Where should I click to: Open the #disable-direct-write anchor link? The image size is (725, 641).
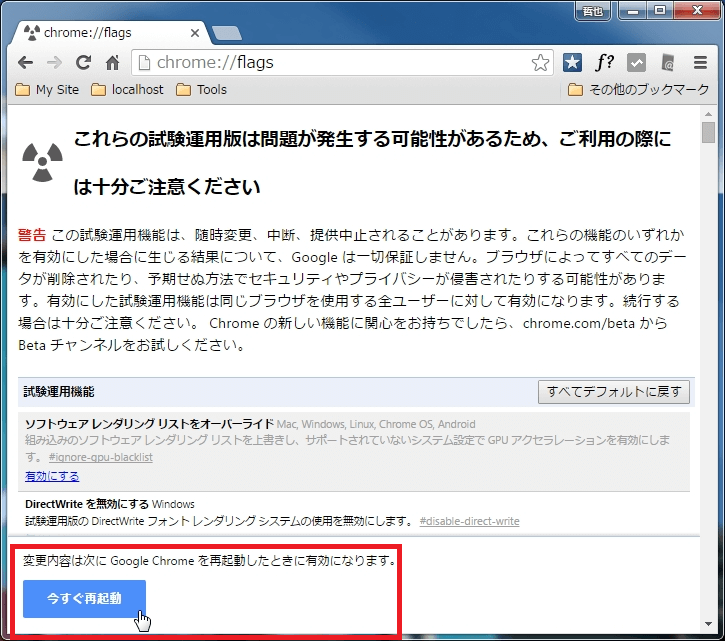point(469,521)
